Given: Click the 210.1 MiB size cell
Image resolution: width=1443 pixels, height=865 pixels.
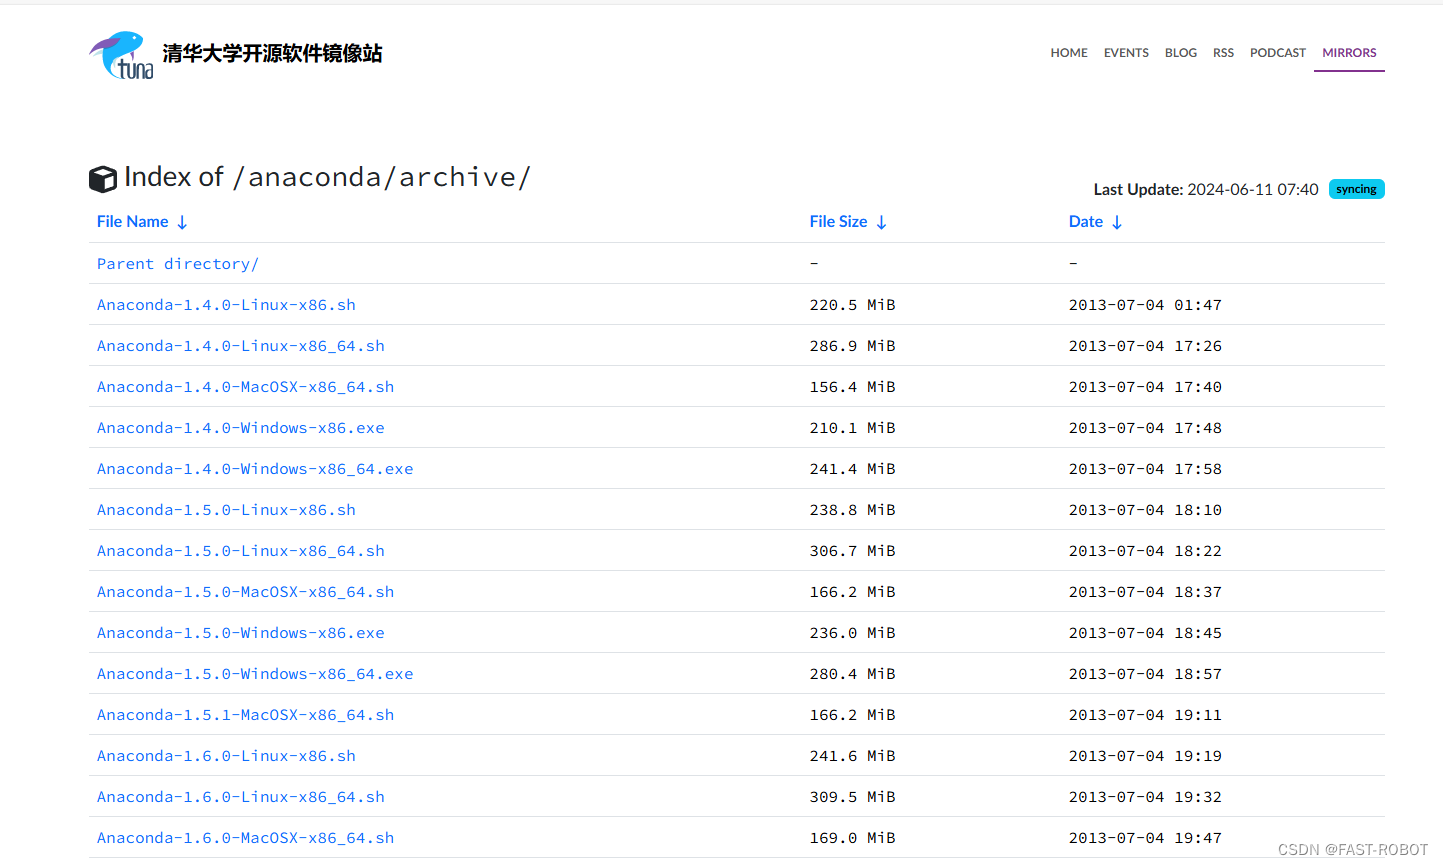Looking at the screenshot, I should pos(852,428).
